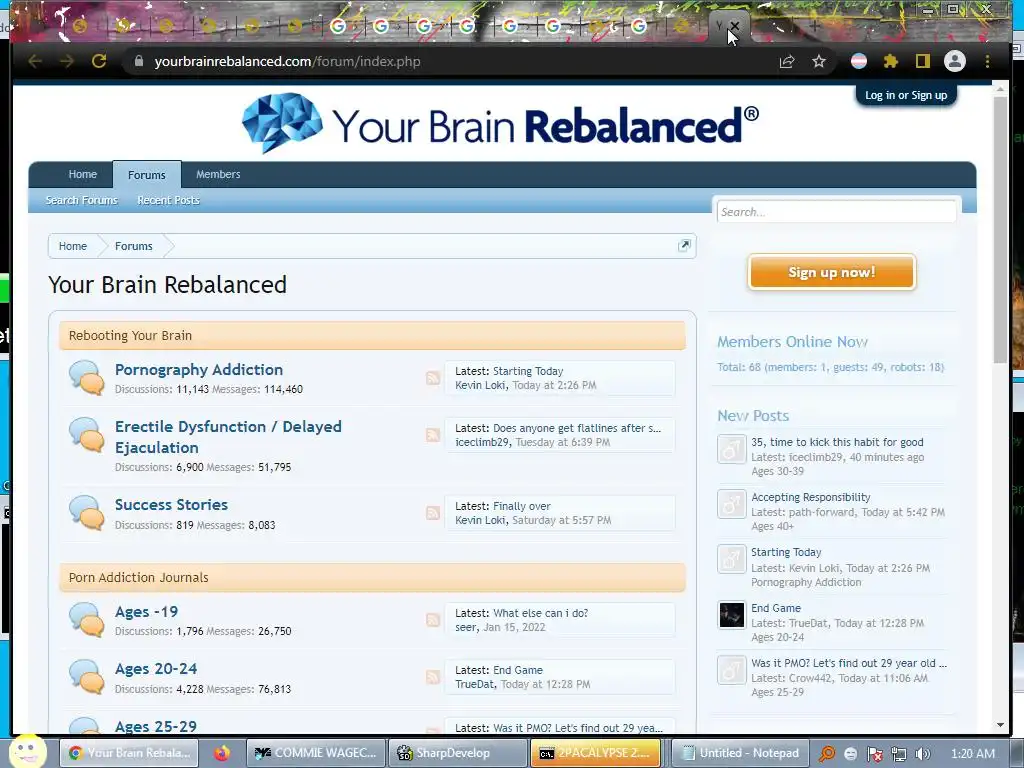This screenshot has height=768, width=1024.
Task: Click user iceclimb29 in Erectile Dysfunction row
Action: pos(482,442)
